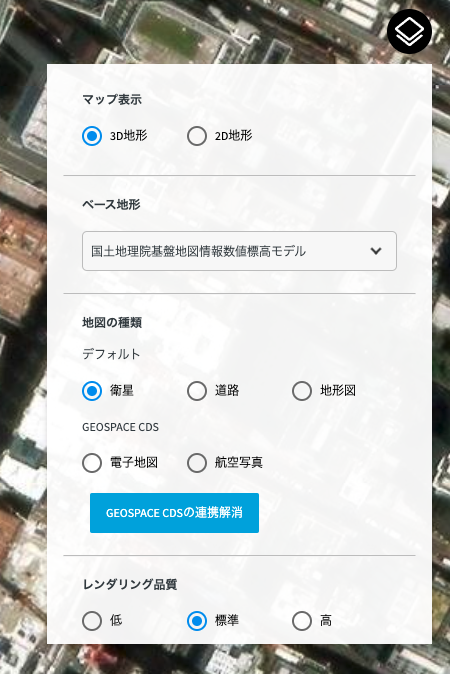This screenshot has width=450, height=674.
Task: Pick the 航空写真 radio circle
Action: coord(197,463)
